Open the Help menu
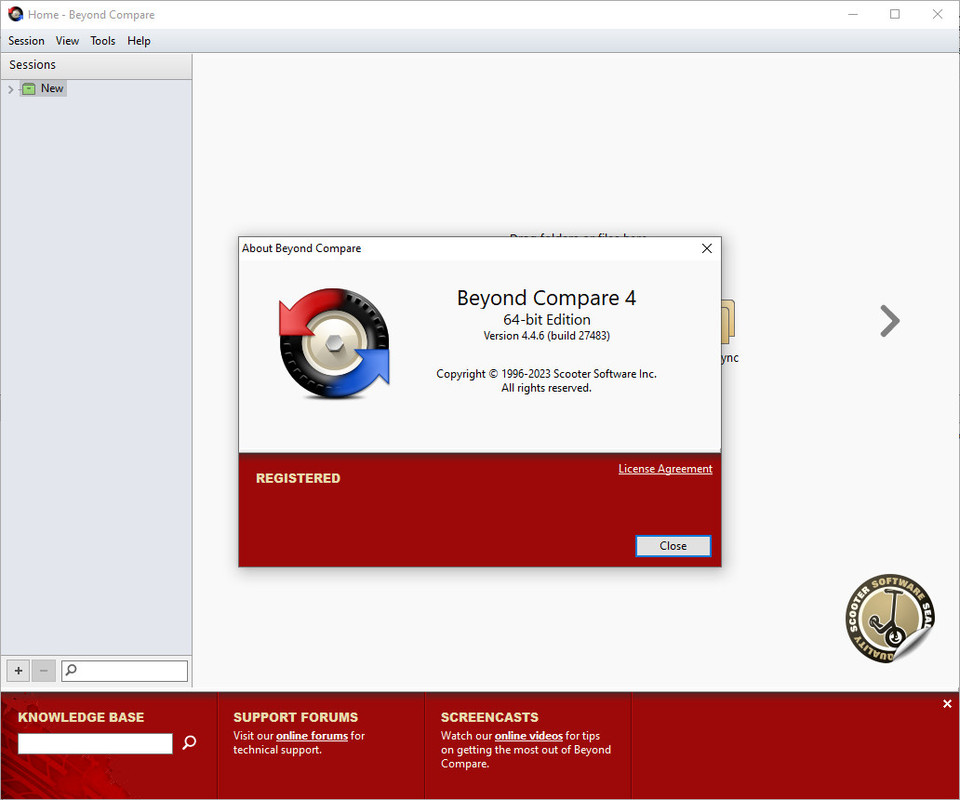This screenshot has height=800, width=960. pos(139,41)
